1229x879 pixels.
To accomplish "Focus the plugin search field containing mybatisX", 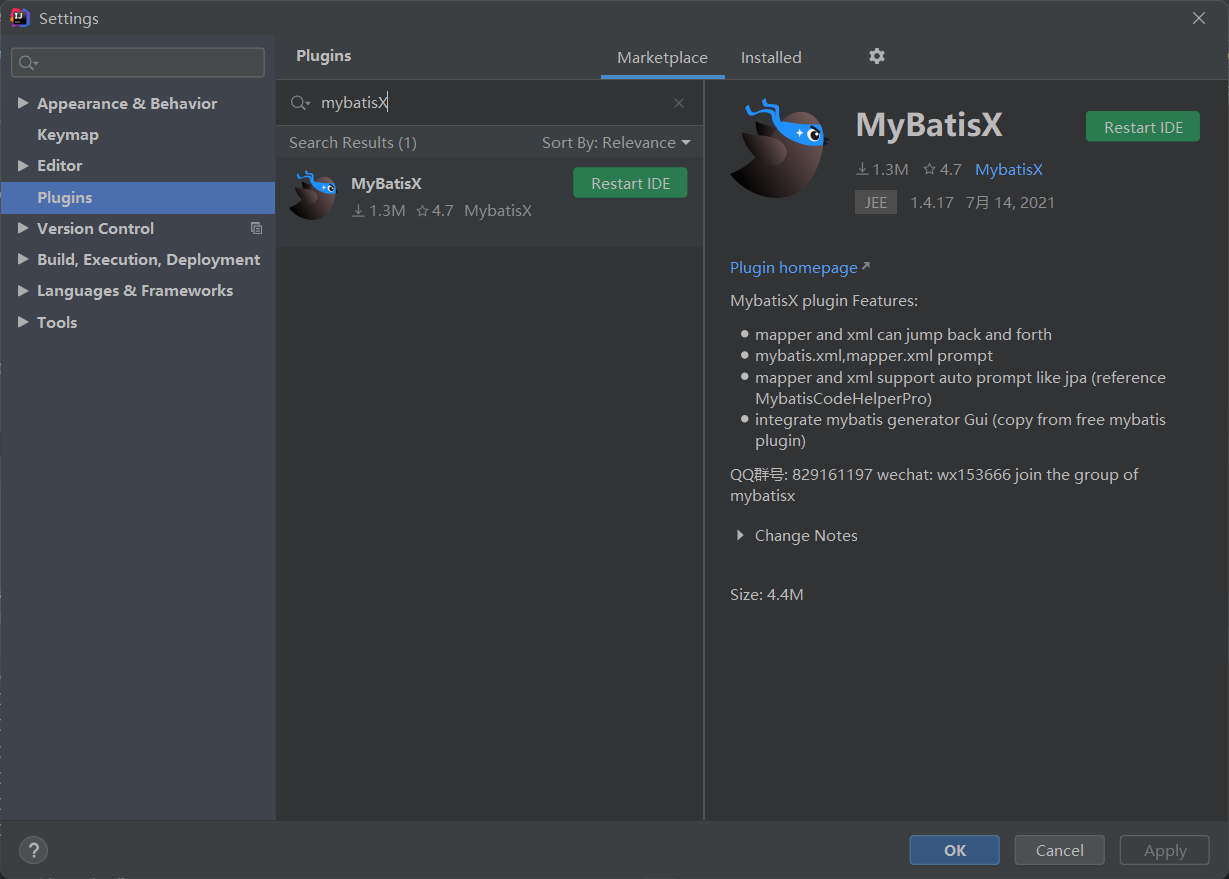I will (x=489, y=103).
